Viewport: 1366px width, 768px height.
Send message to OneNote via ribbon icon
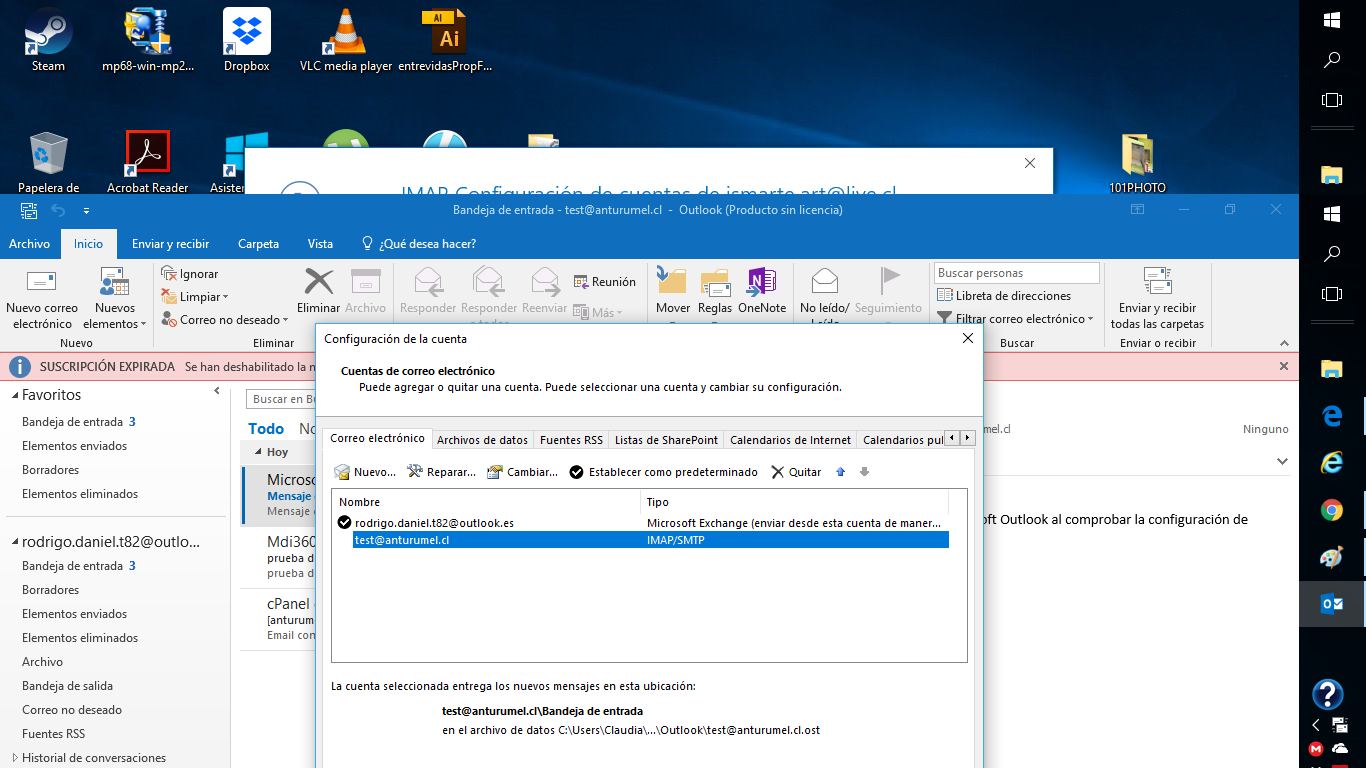[x=762, y=281]
